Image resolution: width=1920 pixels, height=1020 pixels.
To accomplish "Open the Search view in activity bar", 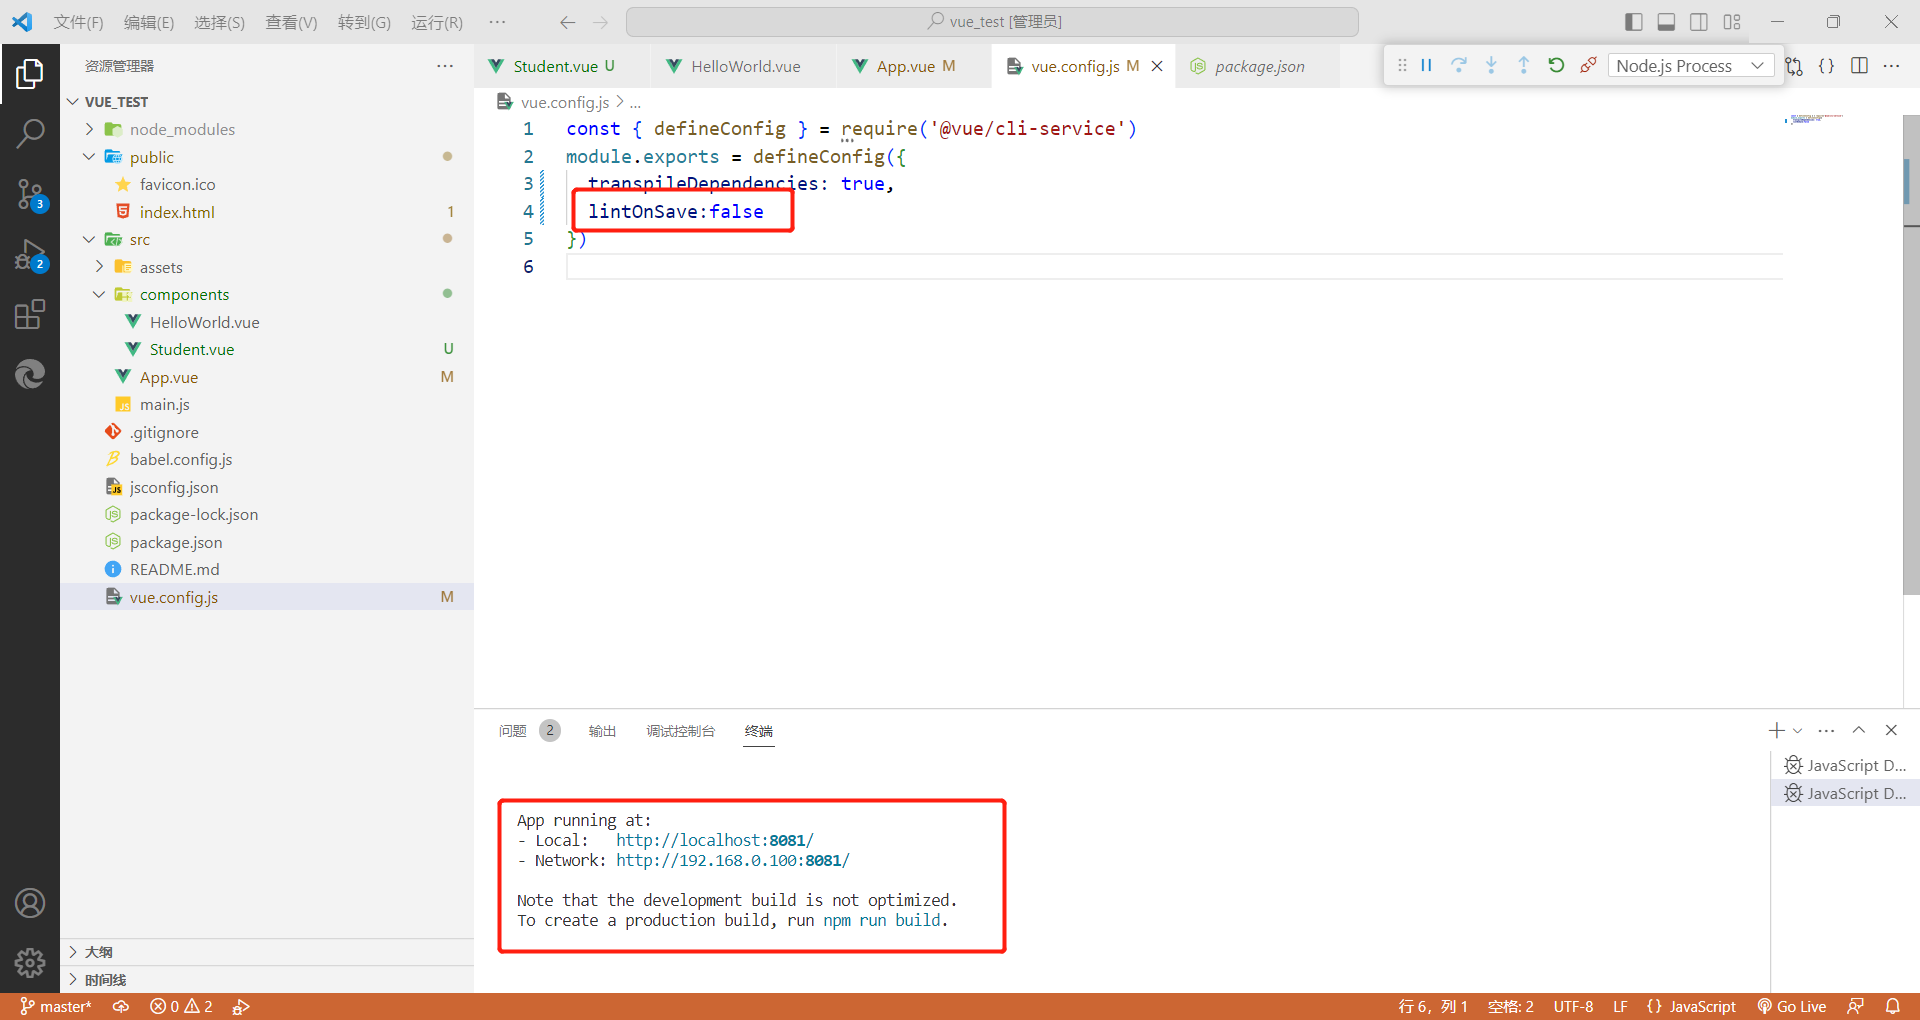I will (30, 131).
